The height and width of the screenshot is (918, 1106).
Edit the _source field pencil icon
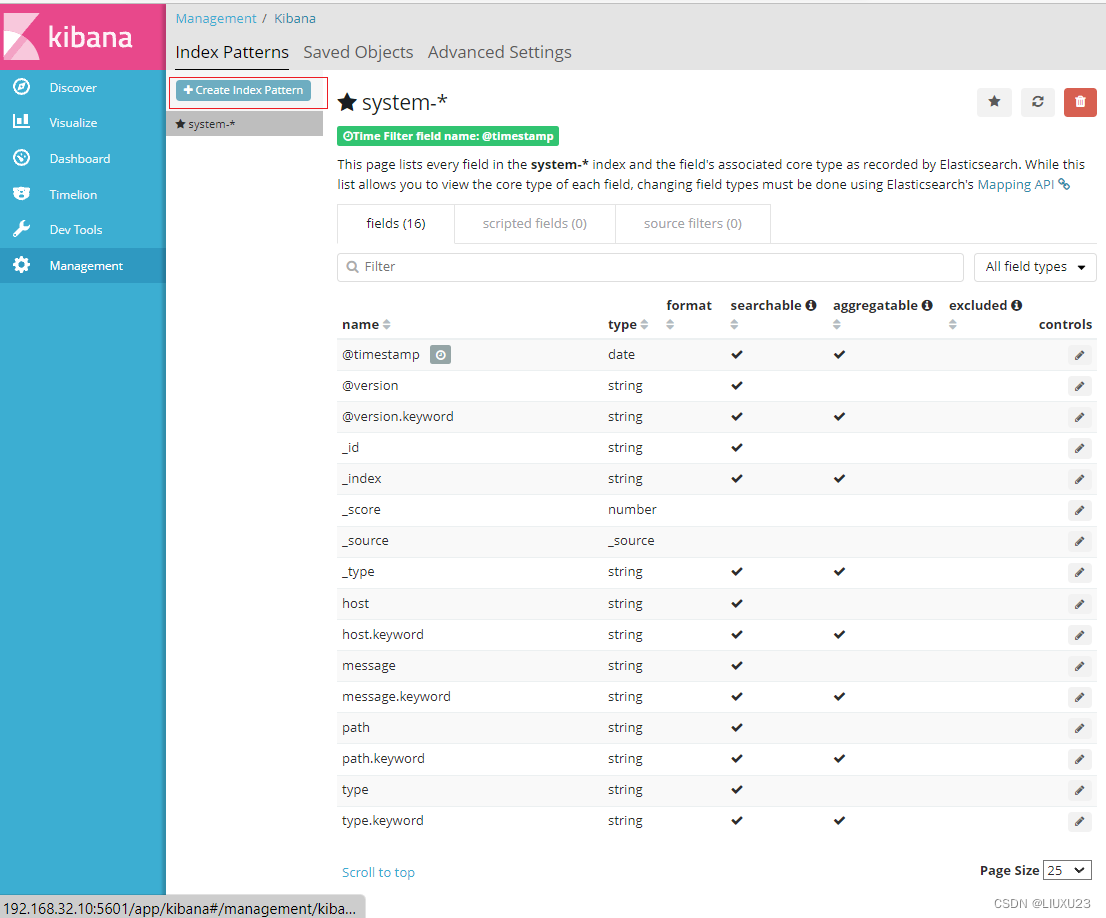click(x=1079, y=541)
